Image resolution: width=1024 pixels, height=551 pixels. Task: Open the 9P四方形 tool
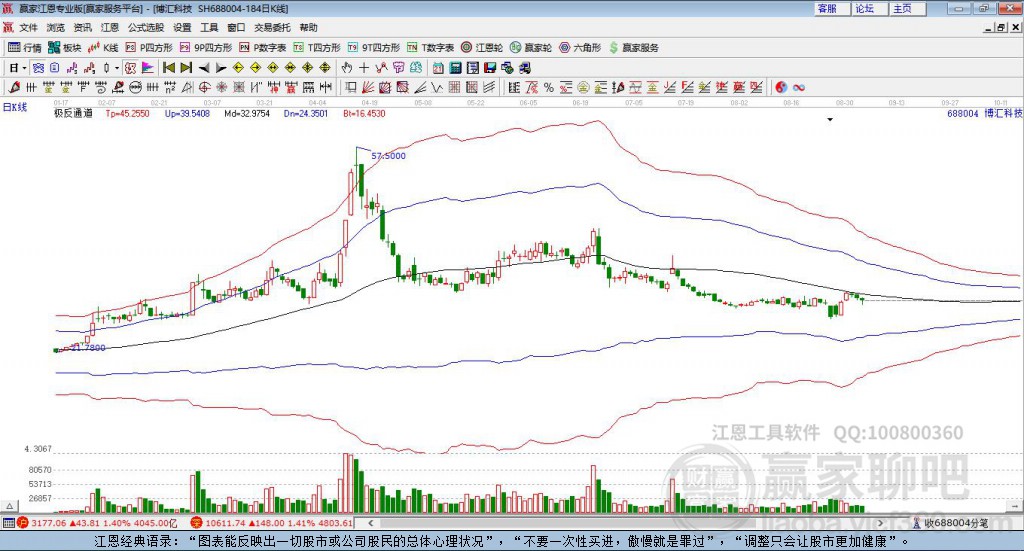(x=206, y=48)
